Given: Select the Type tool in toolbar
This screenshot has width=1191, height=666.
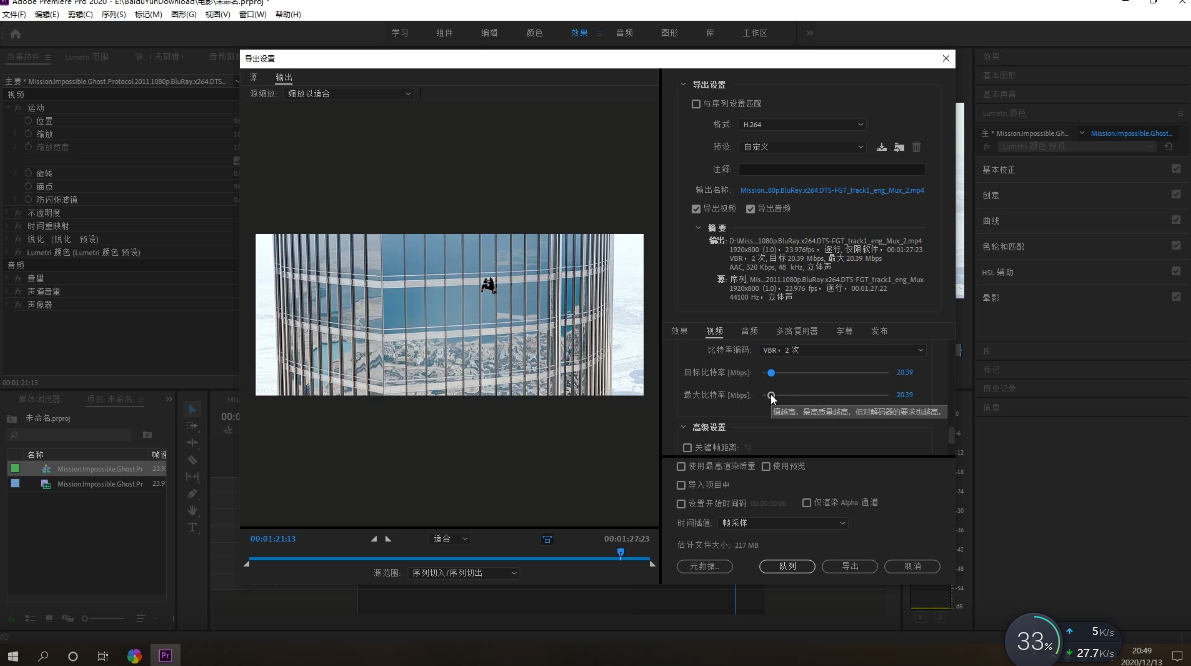Looking at the screenshot, I should pos(193,527).
